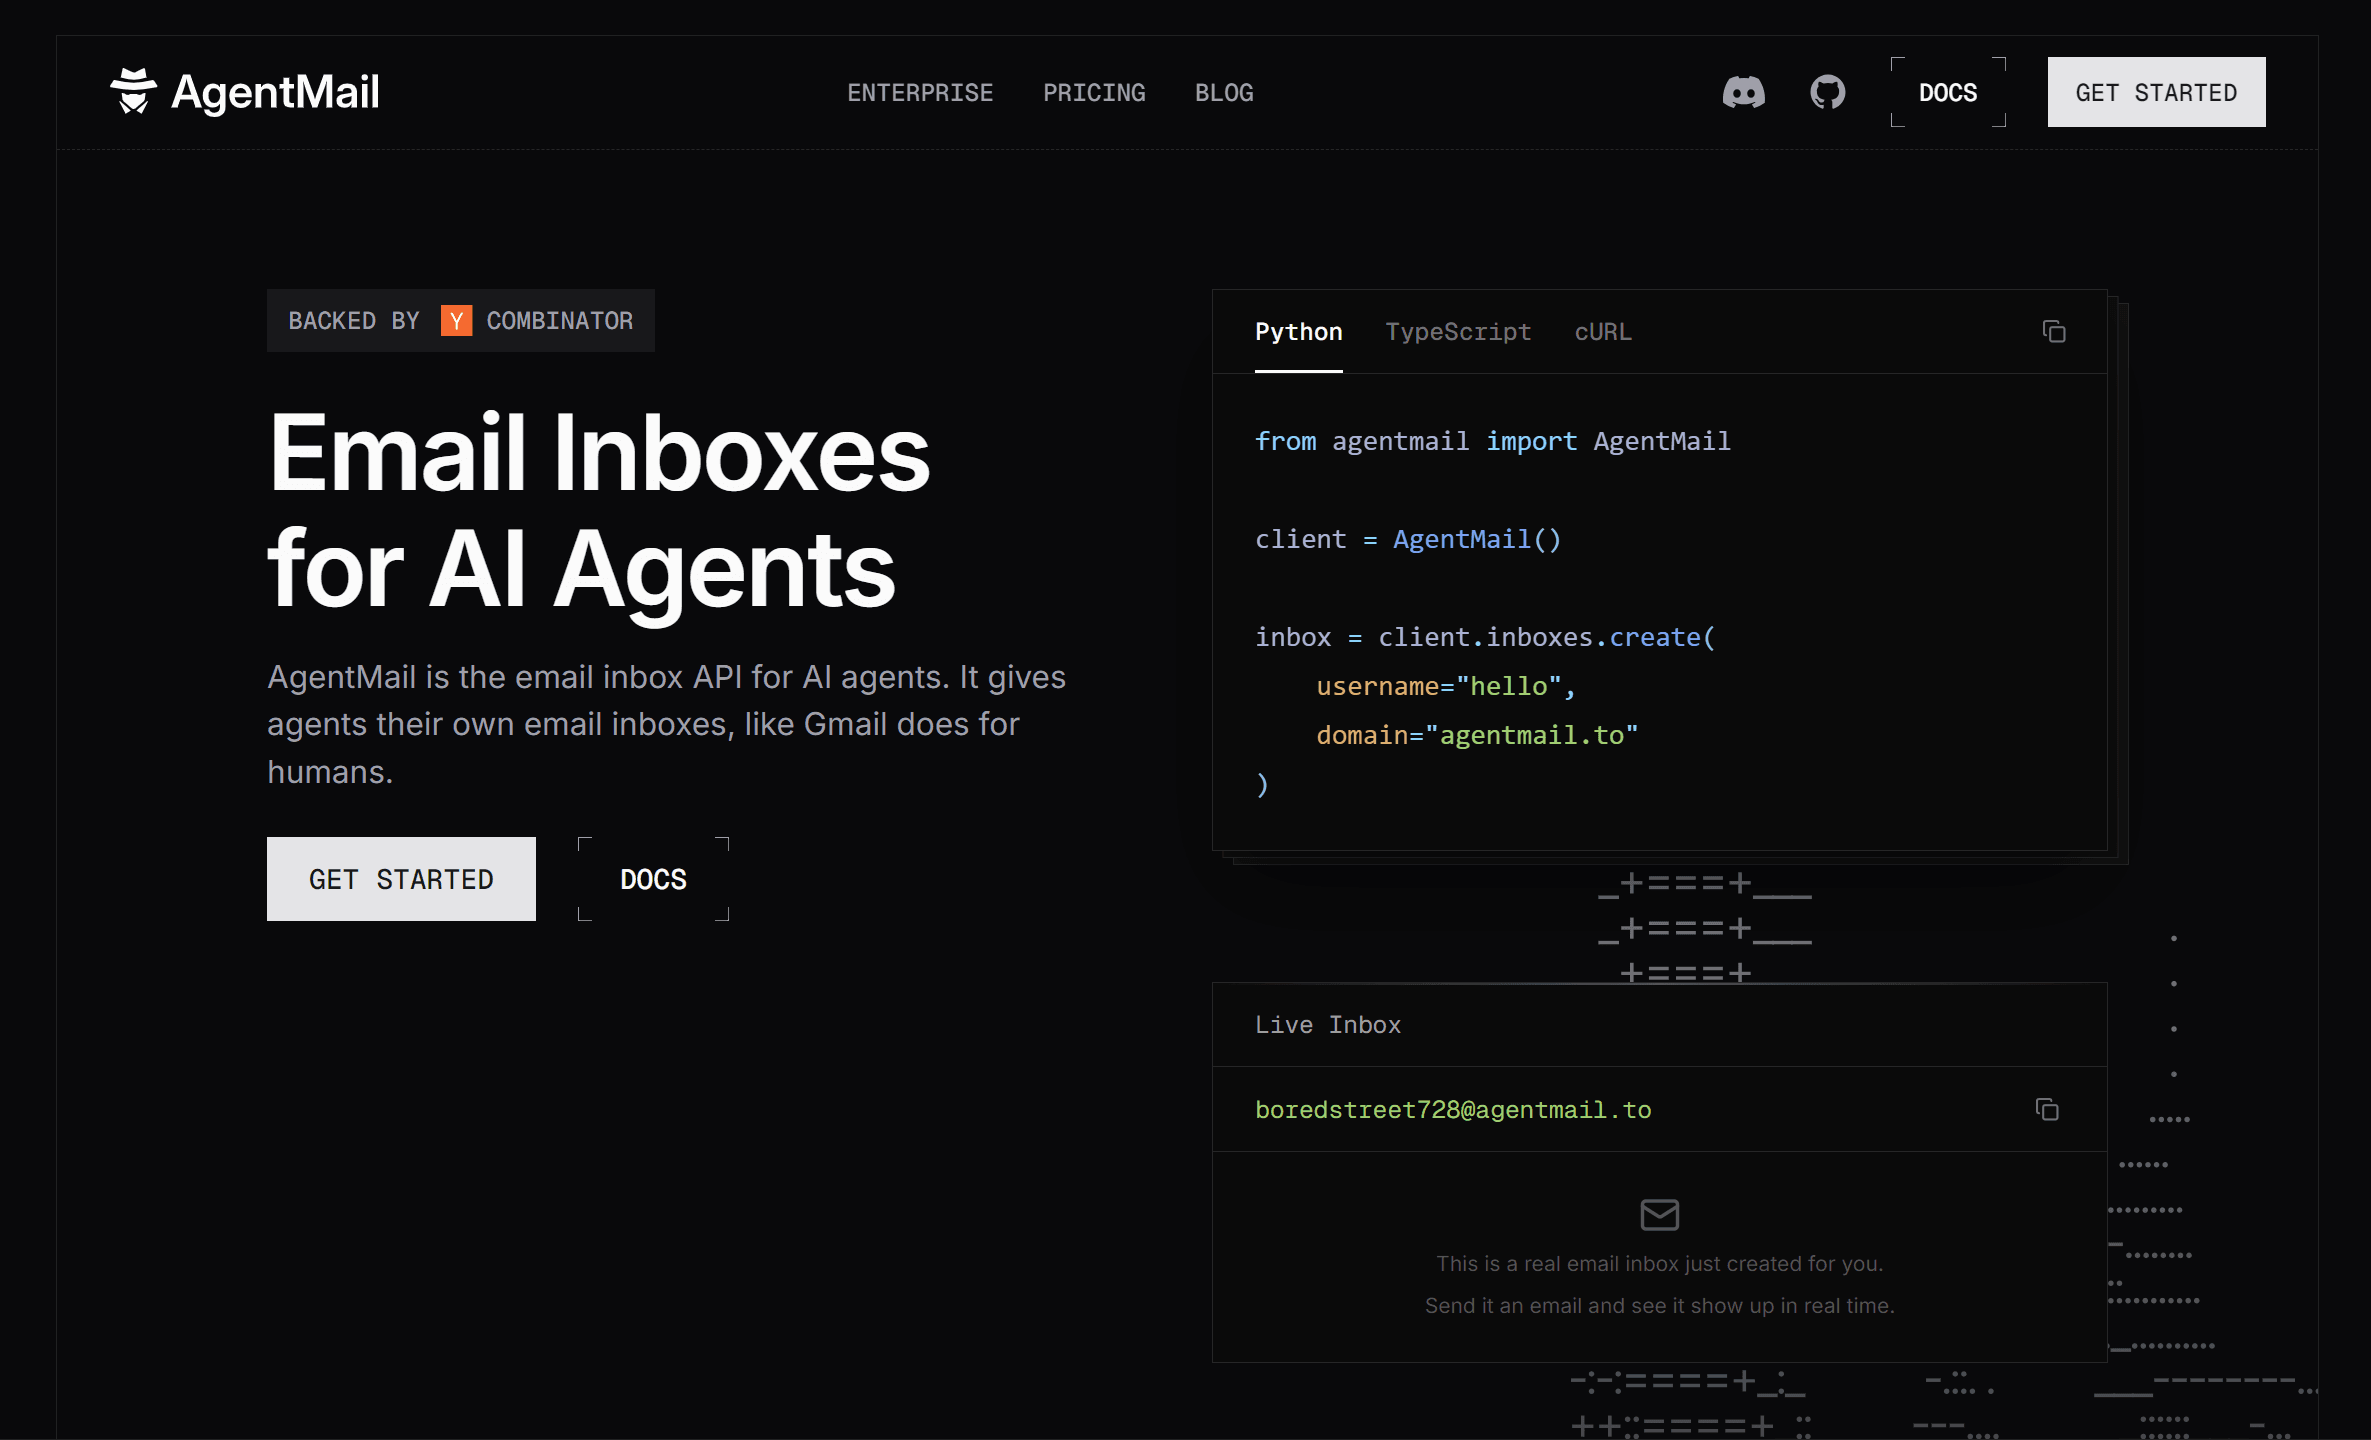Switch to the TypeScript code tab
Image resolution: width=2371 pixels, height=1440 pixels.
pyautogui.click(x=1458, y=331)
